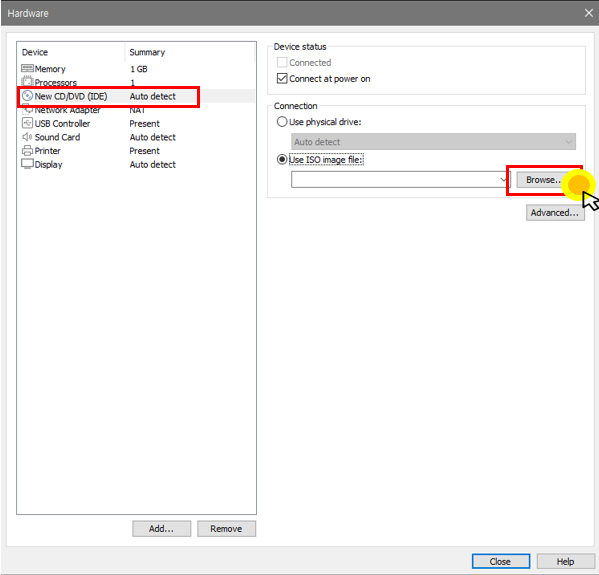Viewport: 599px width, 575px height.
Task: Open Help for hardware settings
Action: pos(565,561)
